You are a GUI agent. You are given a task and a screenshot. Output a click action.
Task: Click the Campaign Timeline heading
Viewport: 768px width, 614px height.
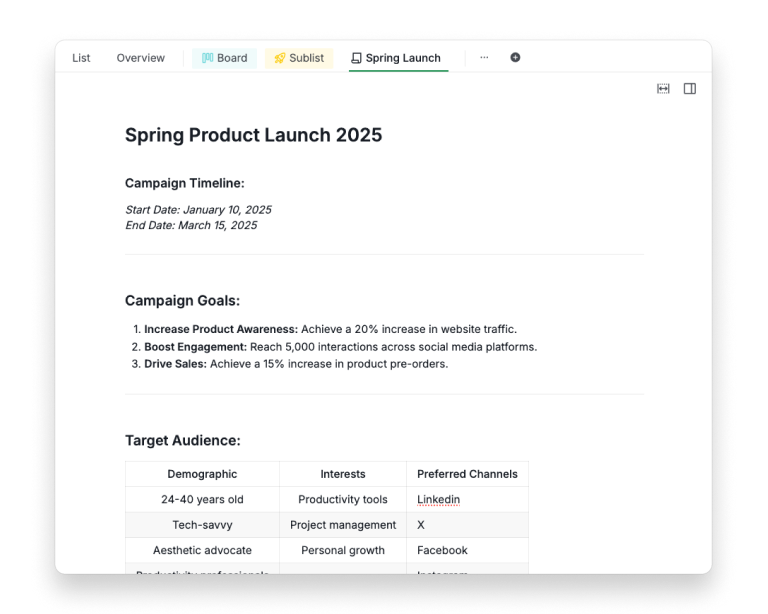[x=184, y=183]
